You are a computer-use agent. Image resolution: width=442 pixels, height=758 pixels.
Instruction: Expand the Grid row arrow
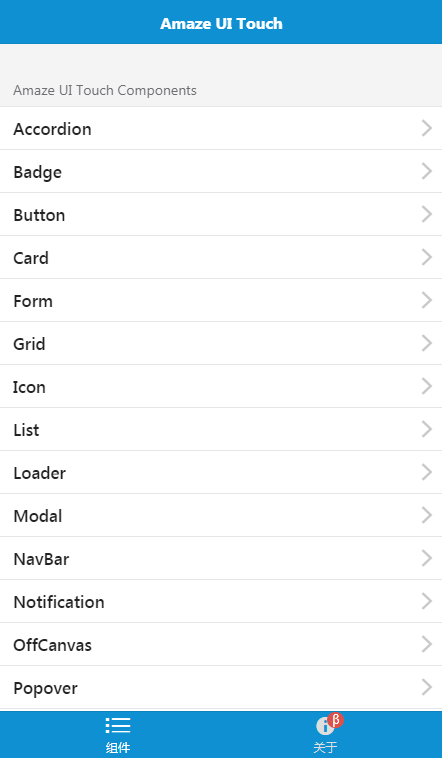(427, 343)
